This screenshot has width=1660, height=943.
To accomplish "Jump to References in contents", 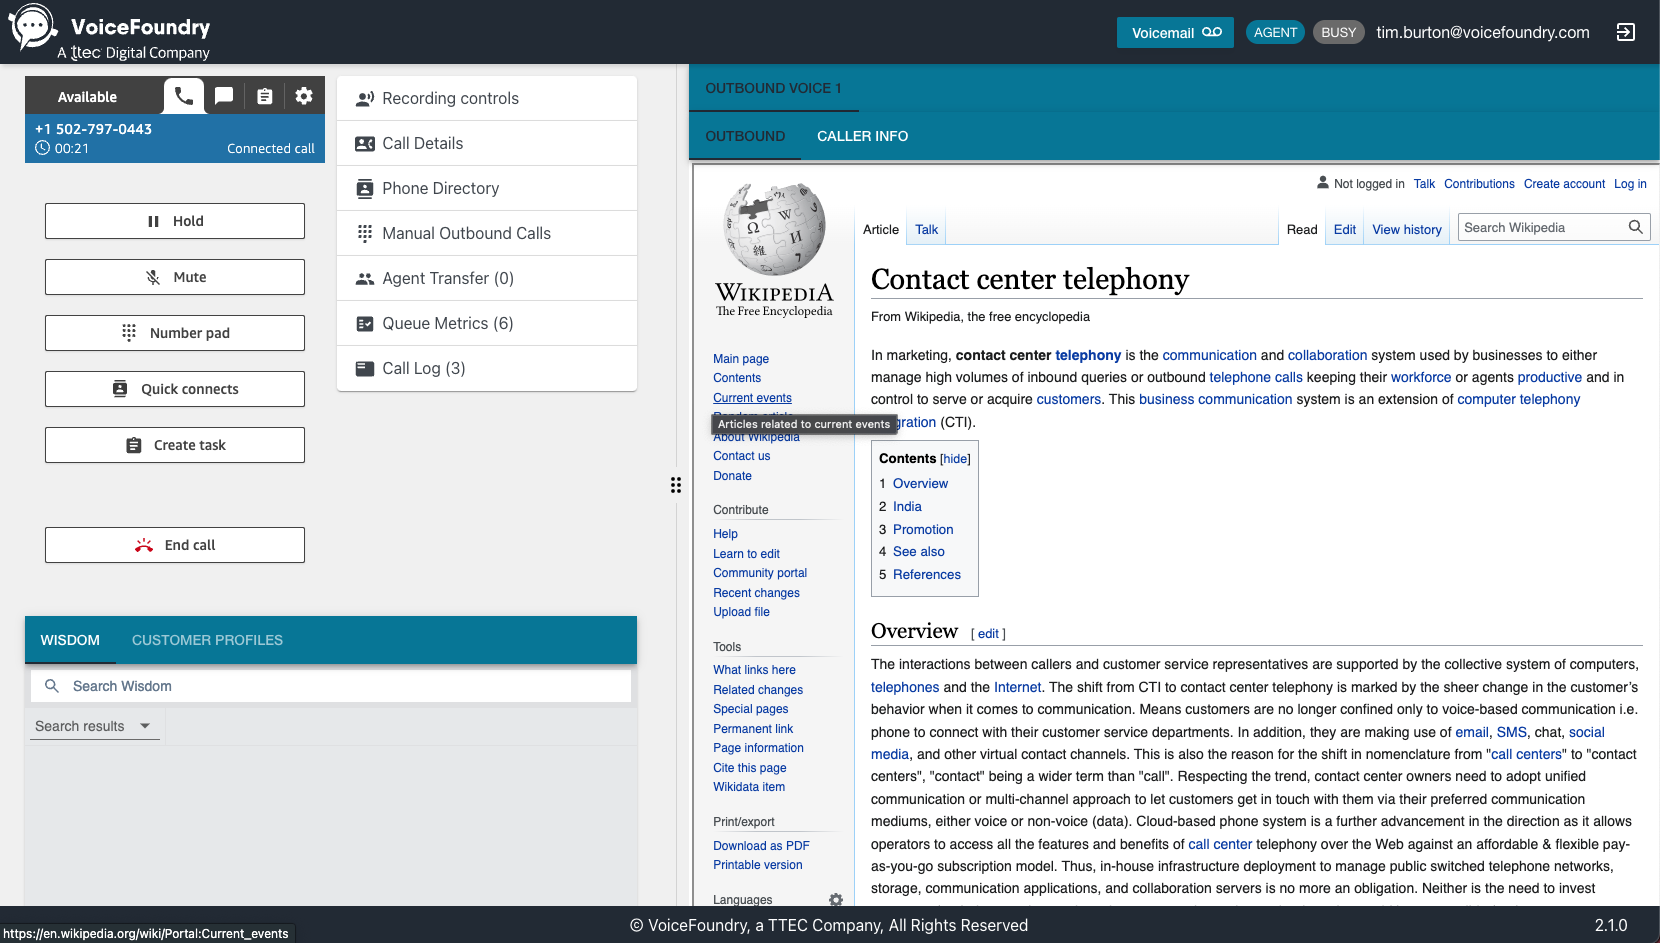I will [x=926, y=574].
